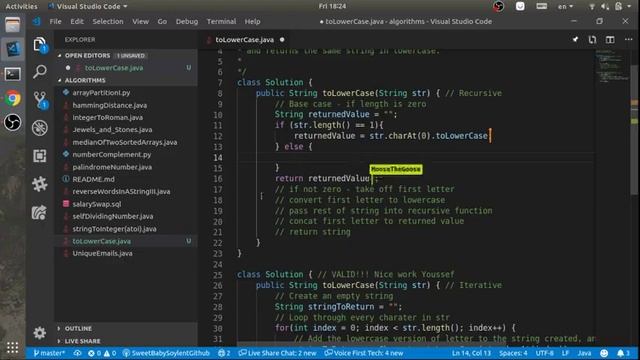Viewport: 640px width, 360px height.
Task: Select the toLowerCase.java editor tab
Action: coord(246,40)
